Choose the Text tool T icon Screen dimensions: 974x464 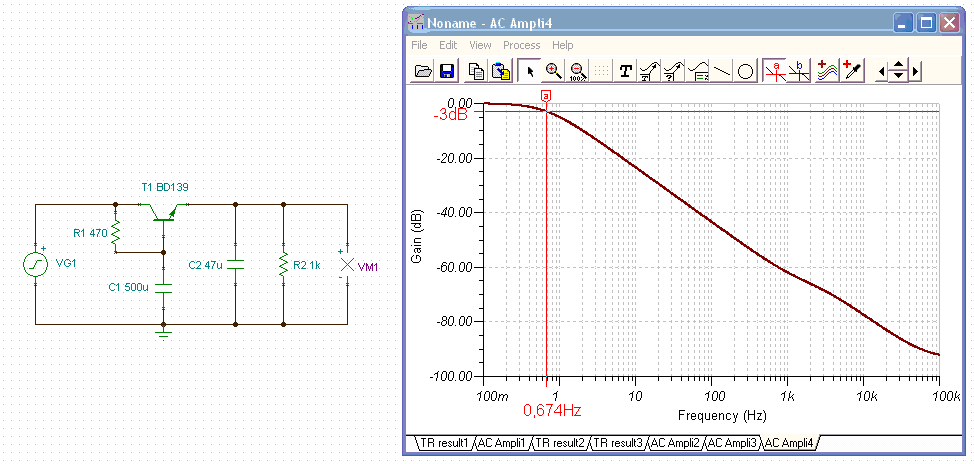tap(626, 71)
